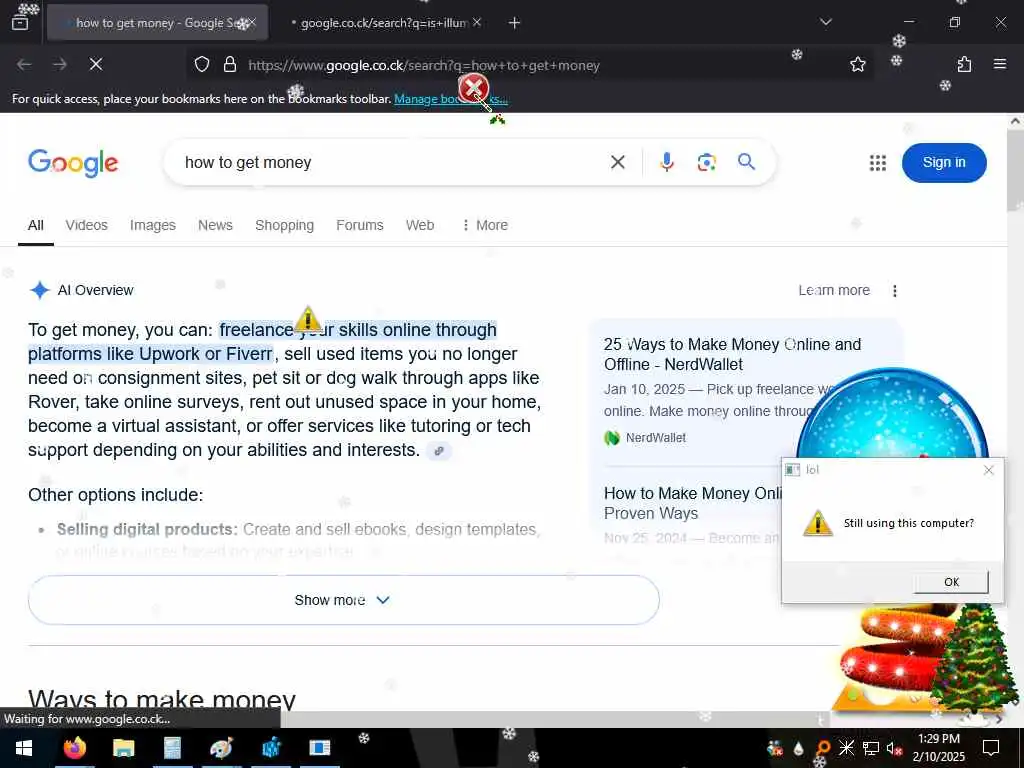
Task: Switch to Forums results
Action: [x=360, y=225]
